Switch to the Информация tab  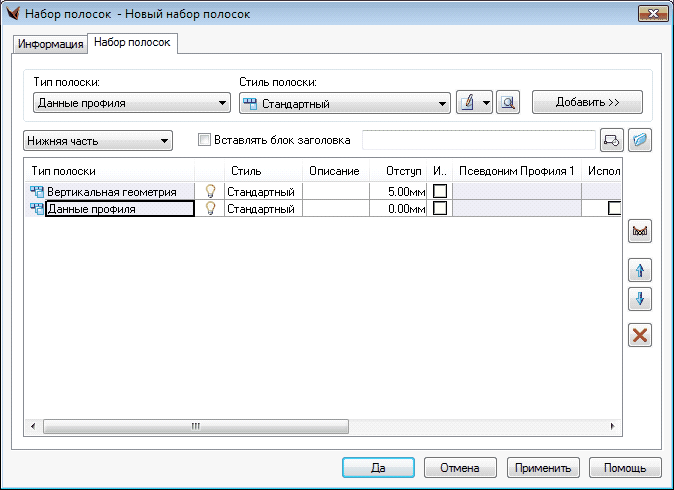pyautogui.click(x=51, y=44)
